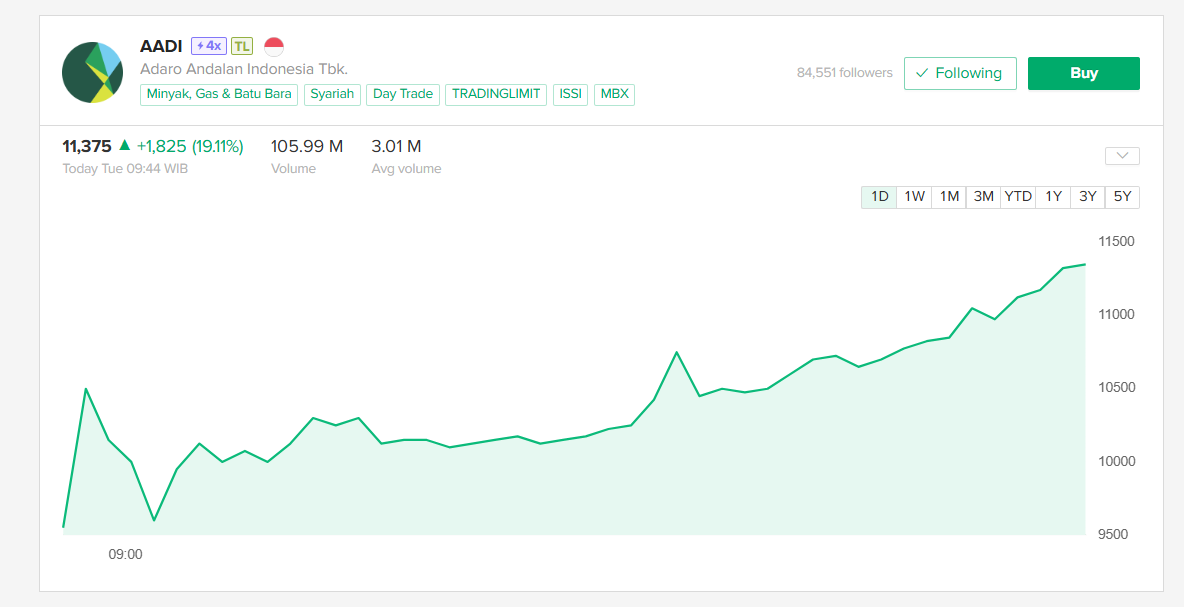The height and width of the screenshot is (607, 1184).
Task: Open the Syariah tag
Action: coord(332,94)
